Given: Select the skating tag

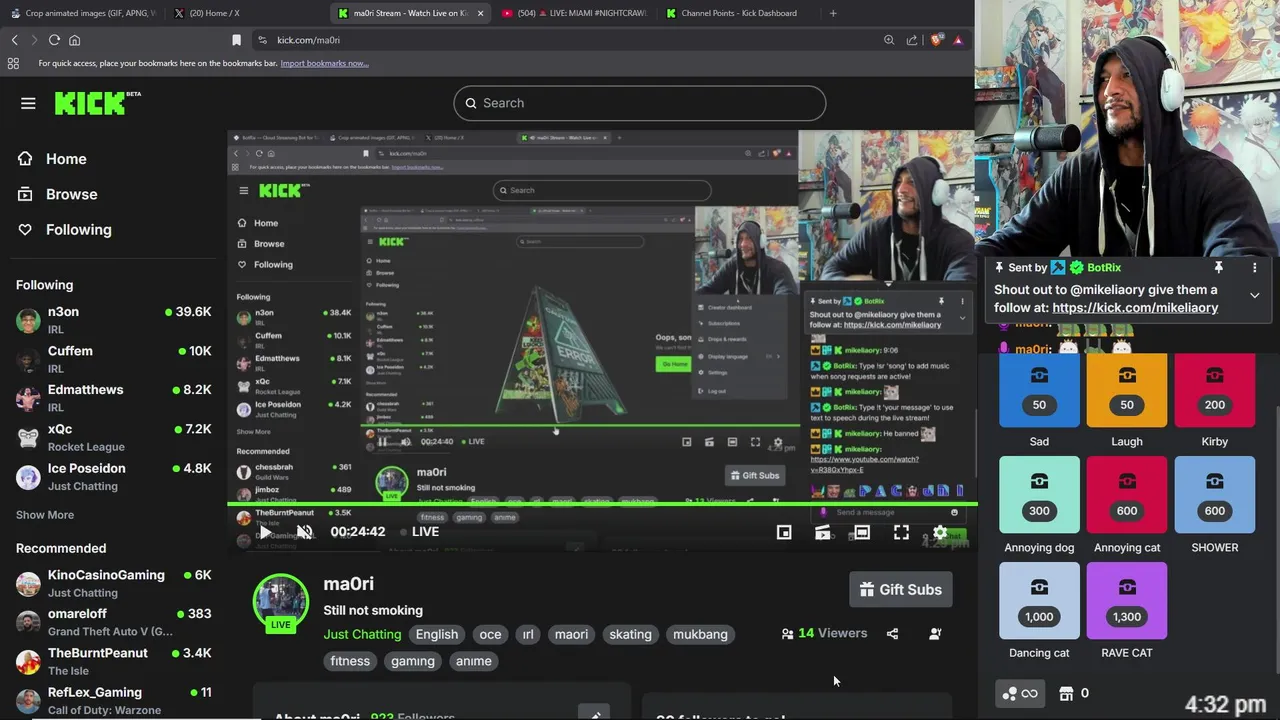Looking at the screenshot, I should (630, 634).
